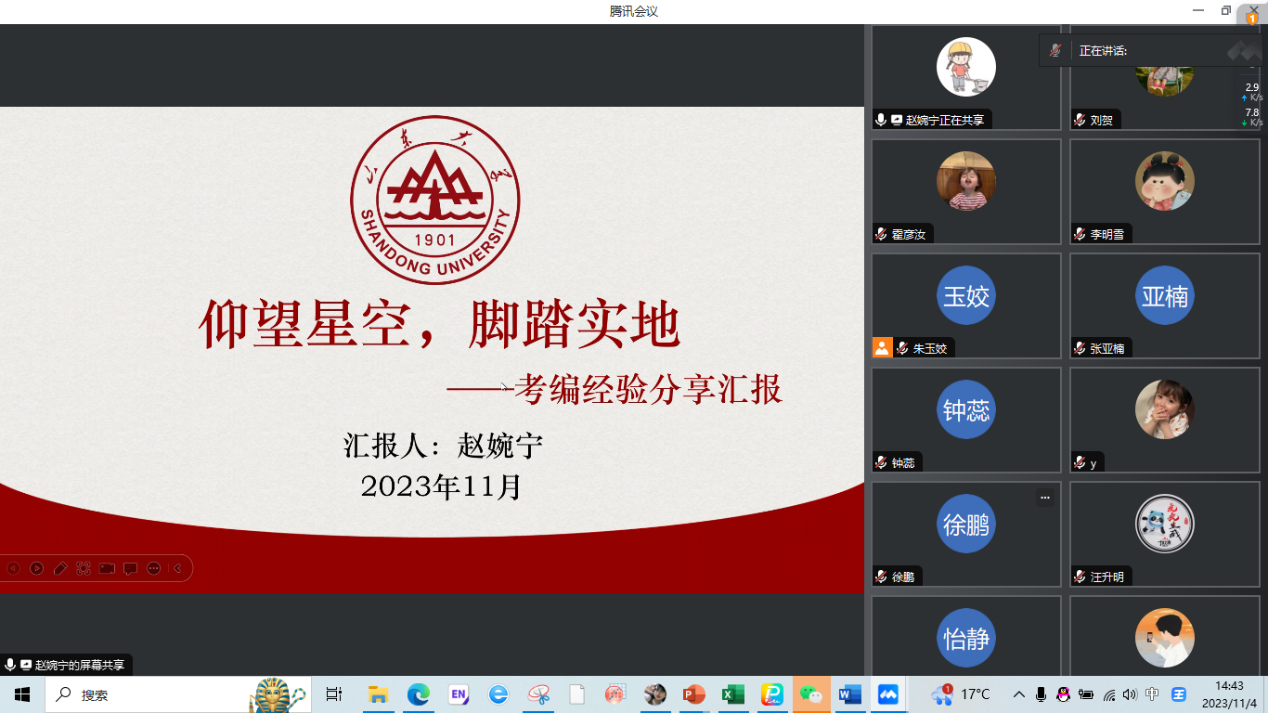
Task: Open more options in slideshow toolbar
Action: (154, 568)
